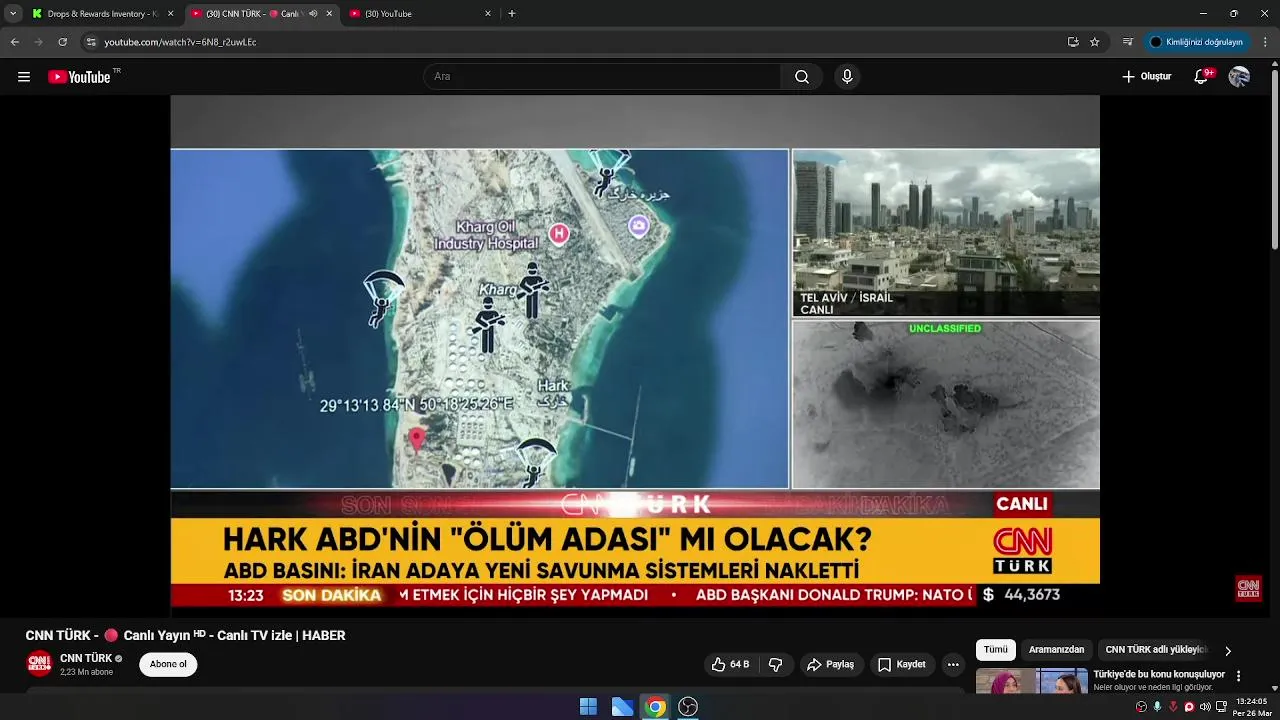Open the account avatar menu
The image size is (1280, 720).
pyautogui.click(x=1239, y=77)
